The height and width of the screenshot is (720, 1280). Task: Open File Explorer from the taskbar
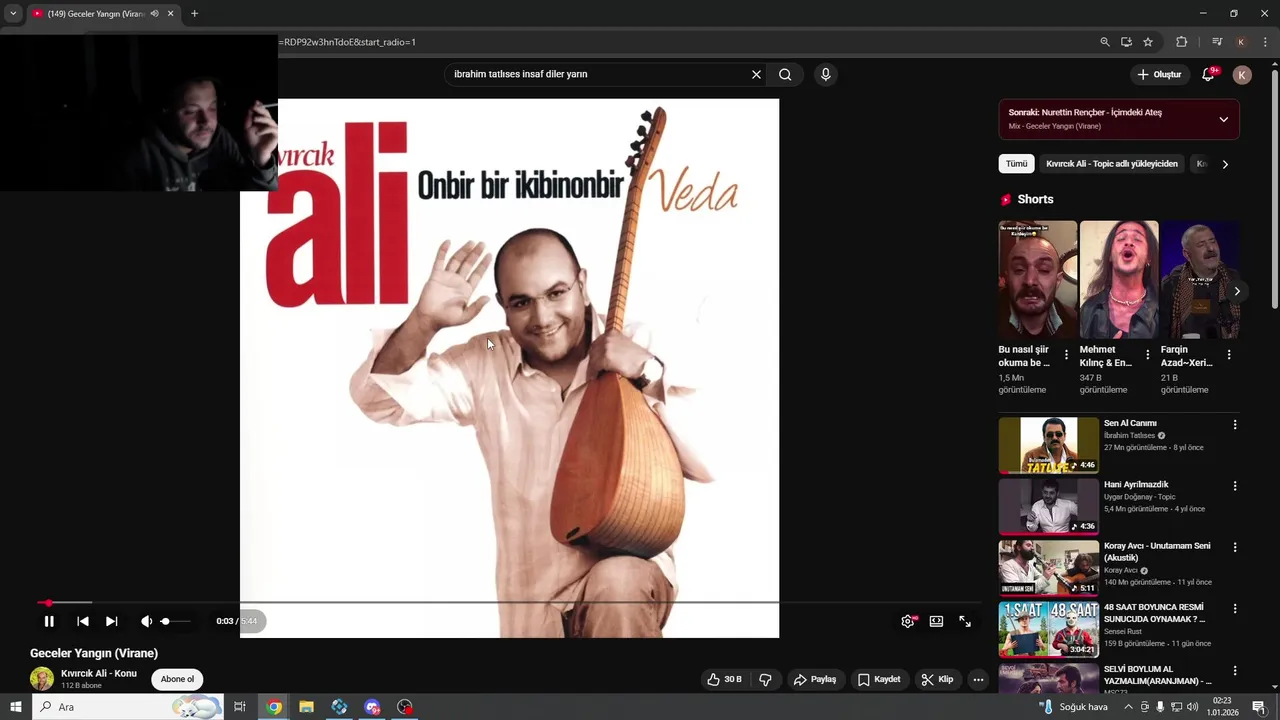(x=307, y=707)
